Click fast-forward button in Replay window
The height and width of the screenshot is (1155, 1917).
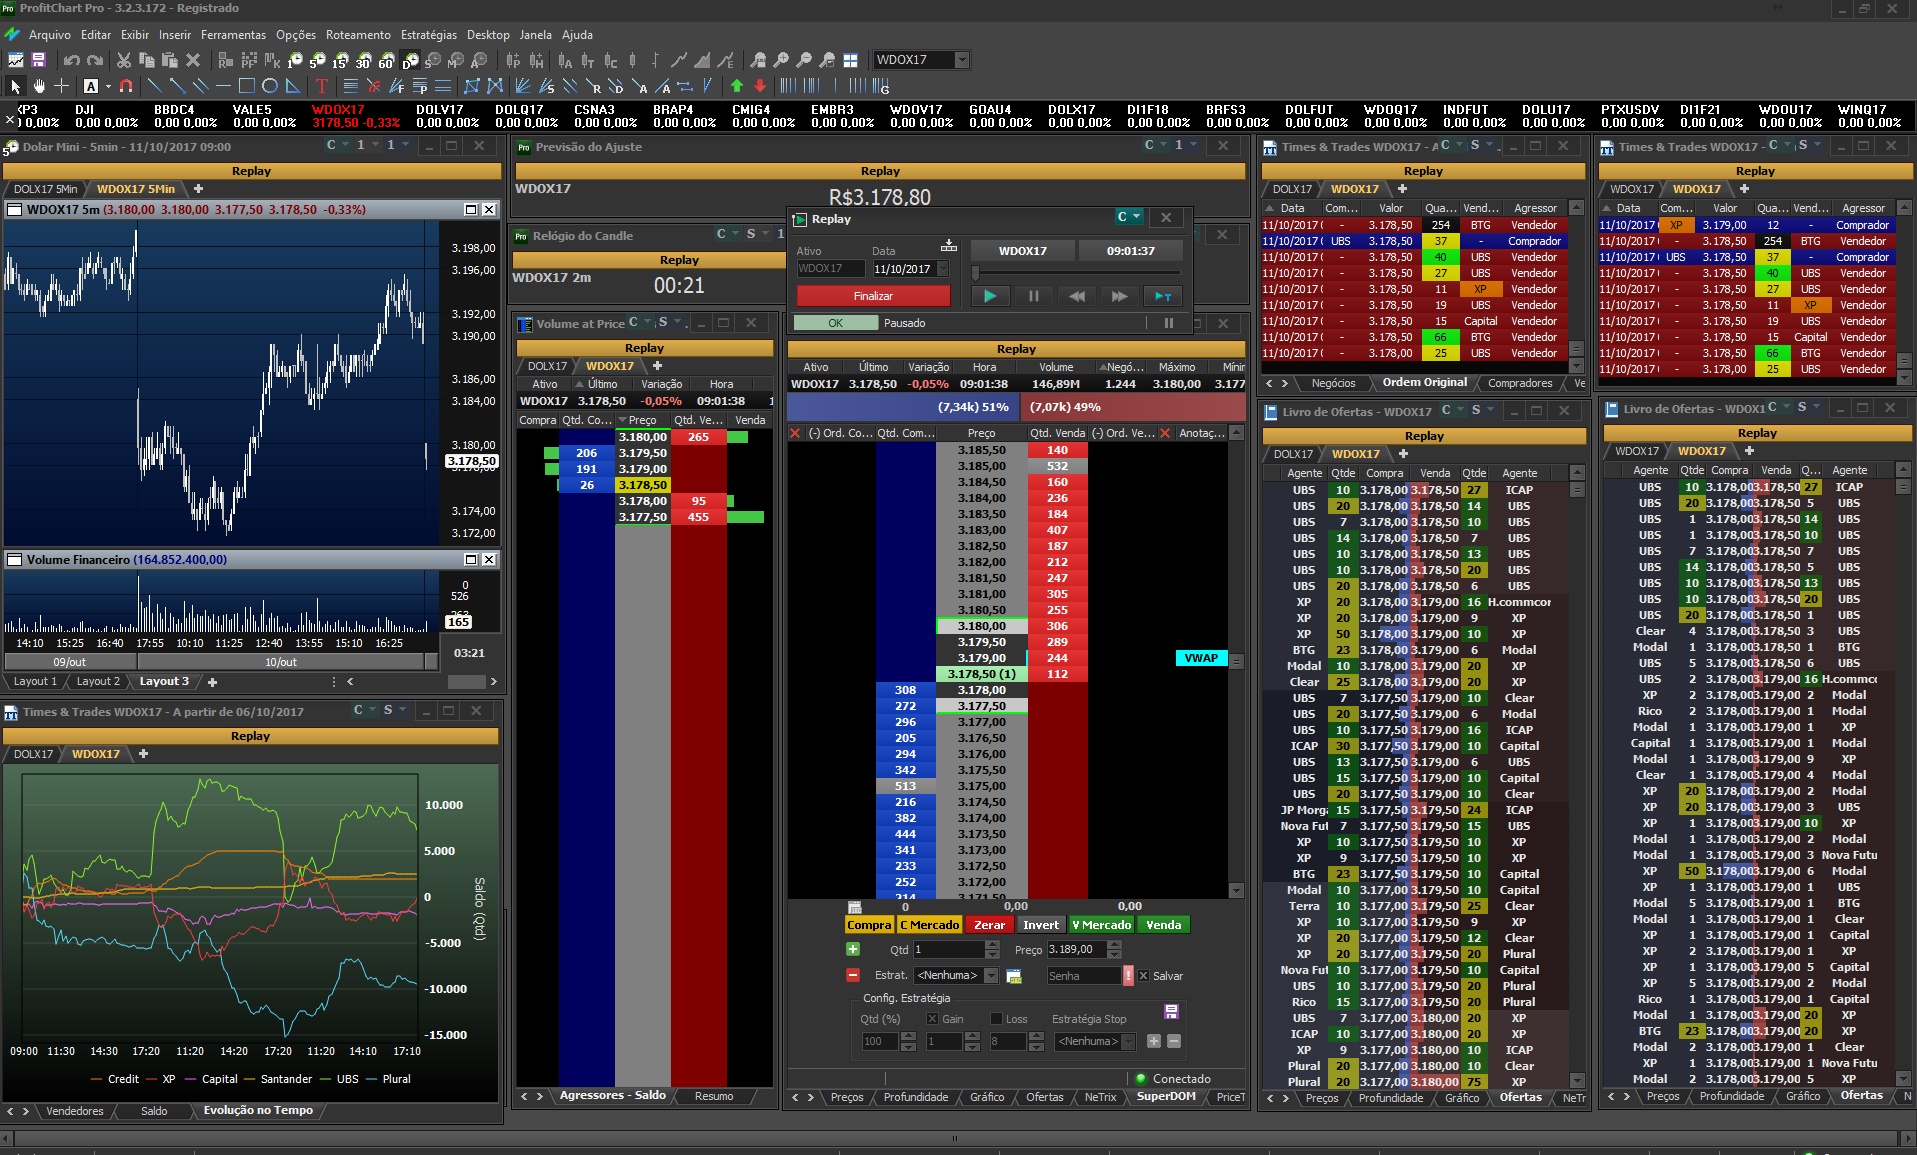1119,296
